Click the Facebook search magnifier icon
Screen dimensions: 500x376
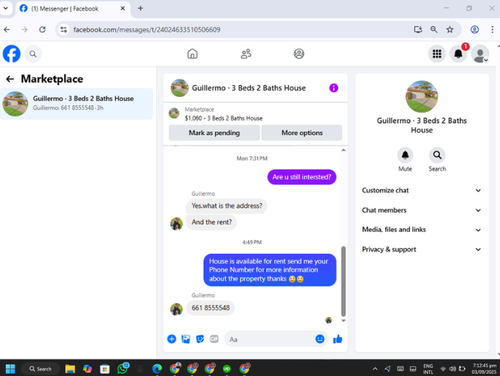tap(33, 54)
